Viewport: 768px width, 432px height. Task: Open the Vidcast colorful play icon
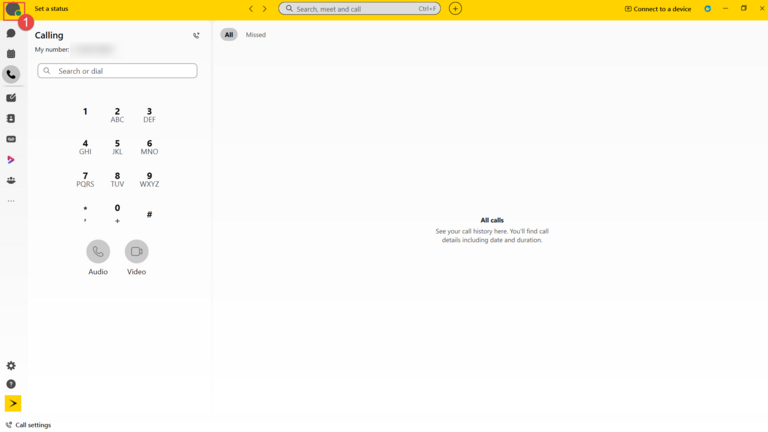click(11, 160)
